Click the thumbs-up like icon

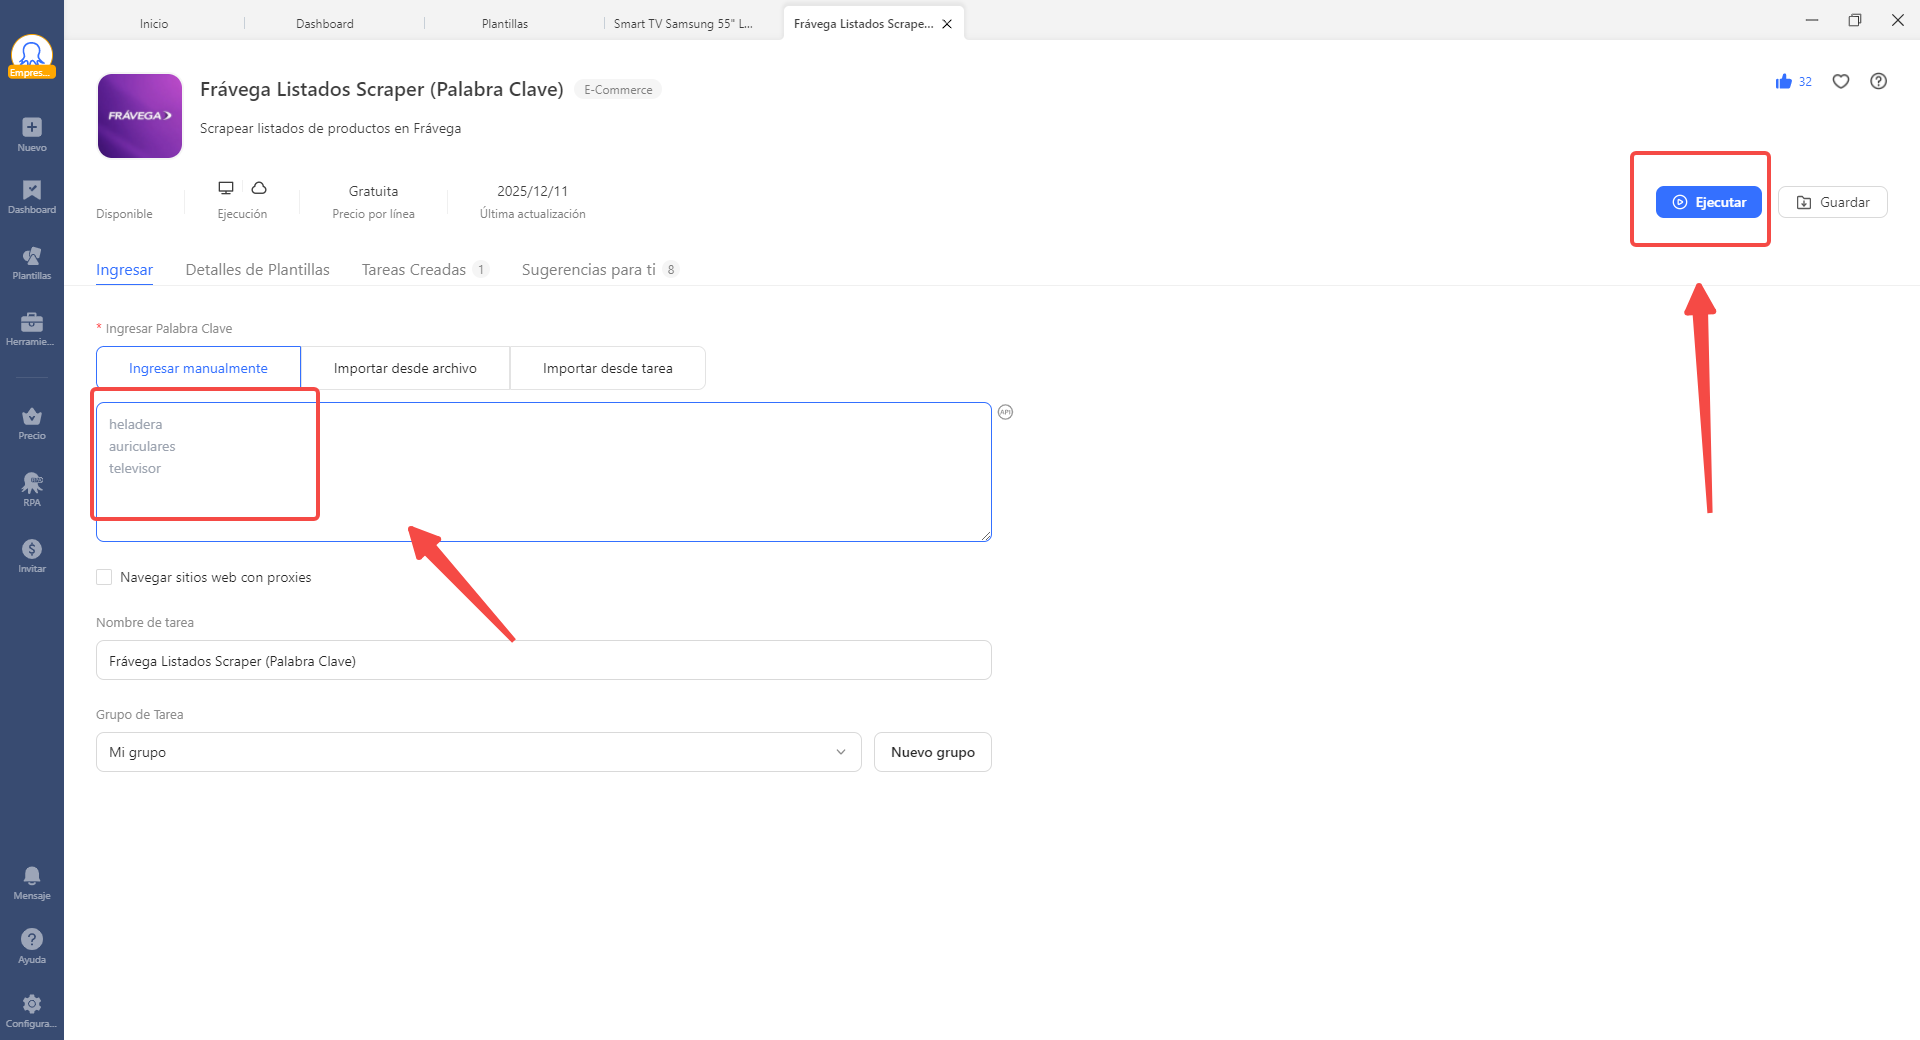pos(1784,82)
